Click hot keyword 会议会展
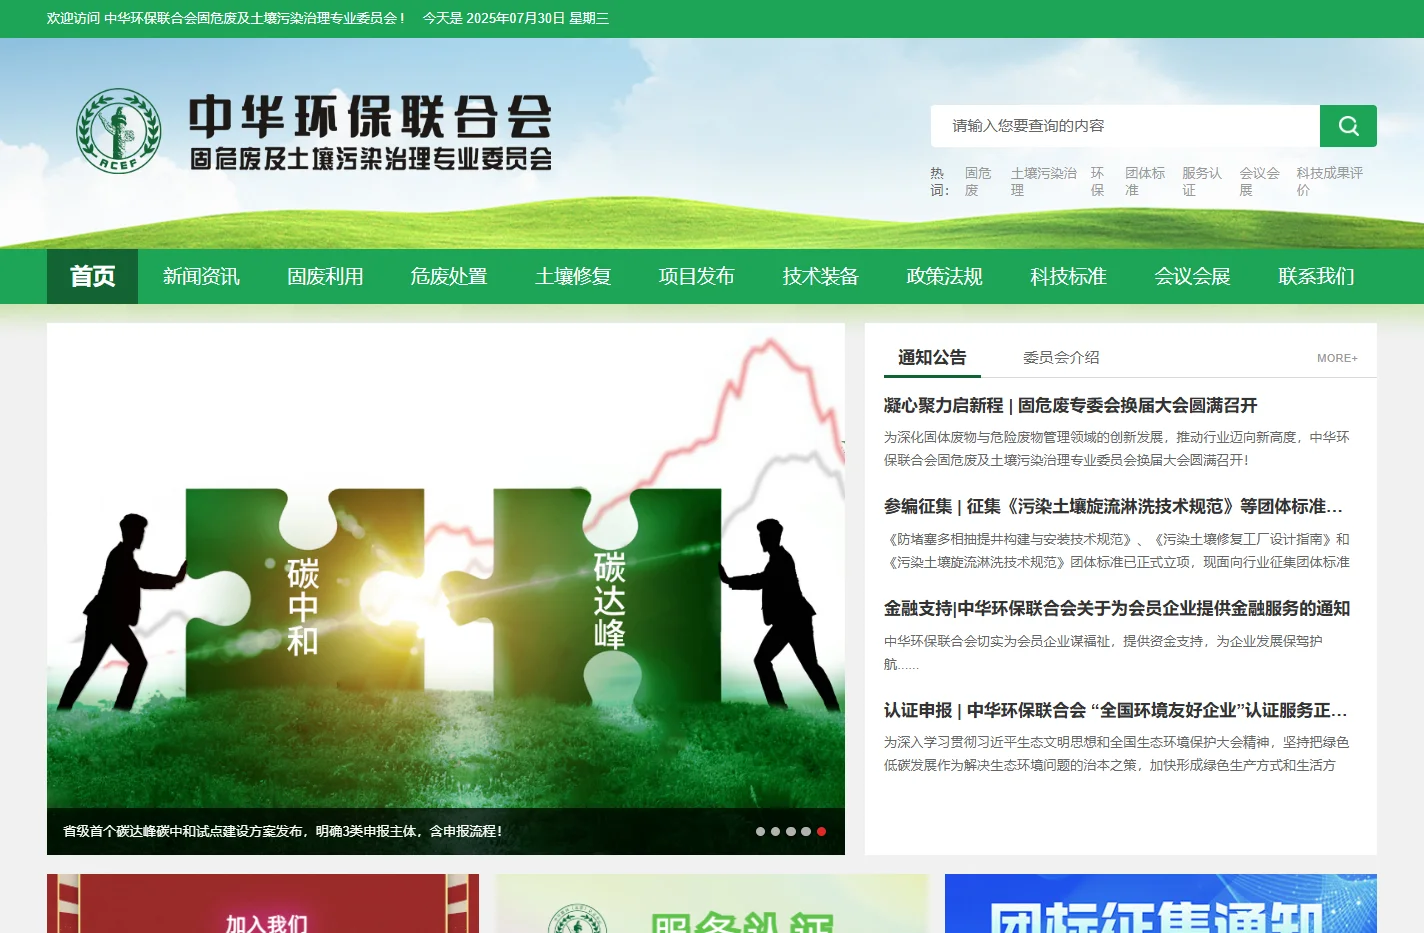Screen dimensions: 1424x933 pos(1260,181)
